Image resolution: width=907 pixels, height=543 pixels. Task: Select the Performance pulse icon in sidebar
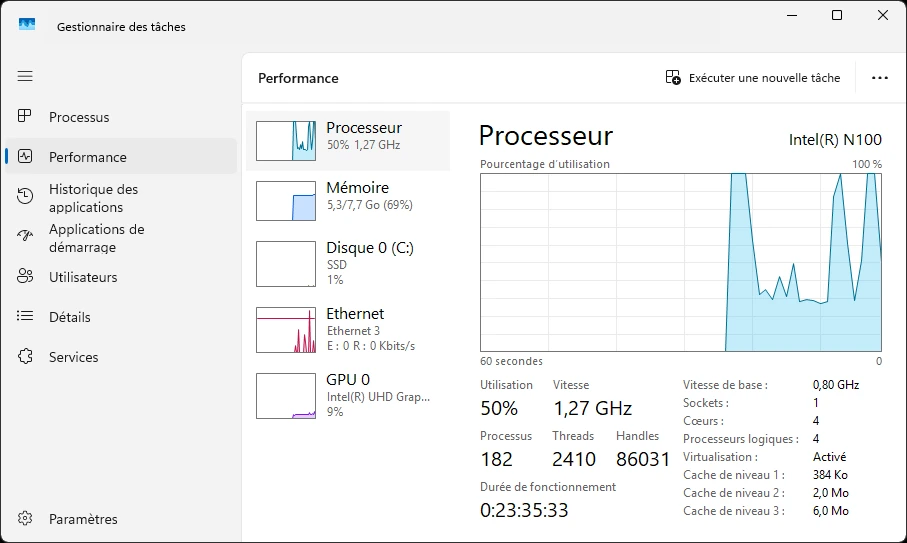tap(25, 156)
